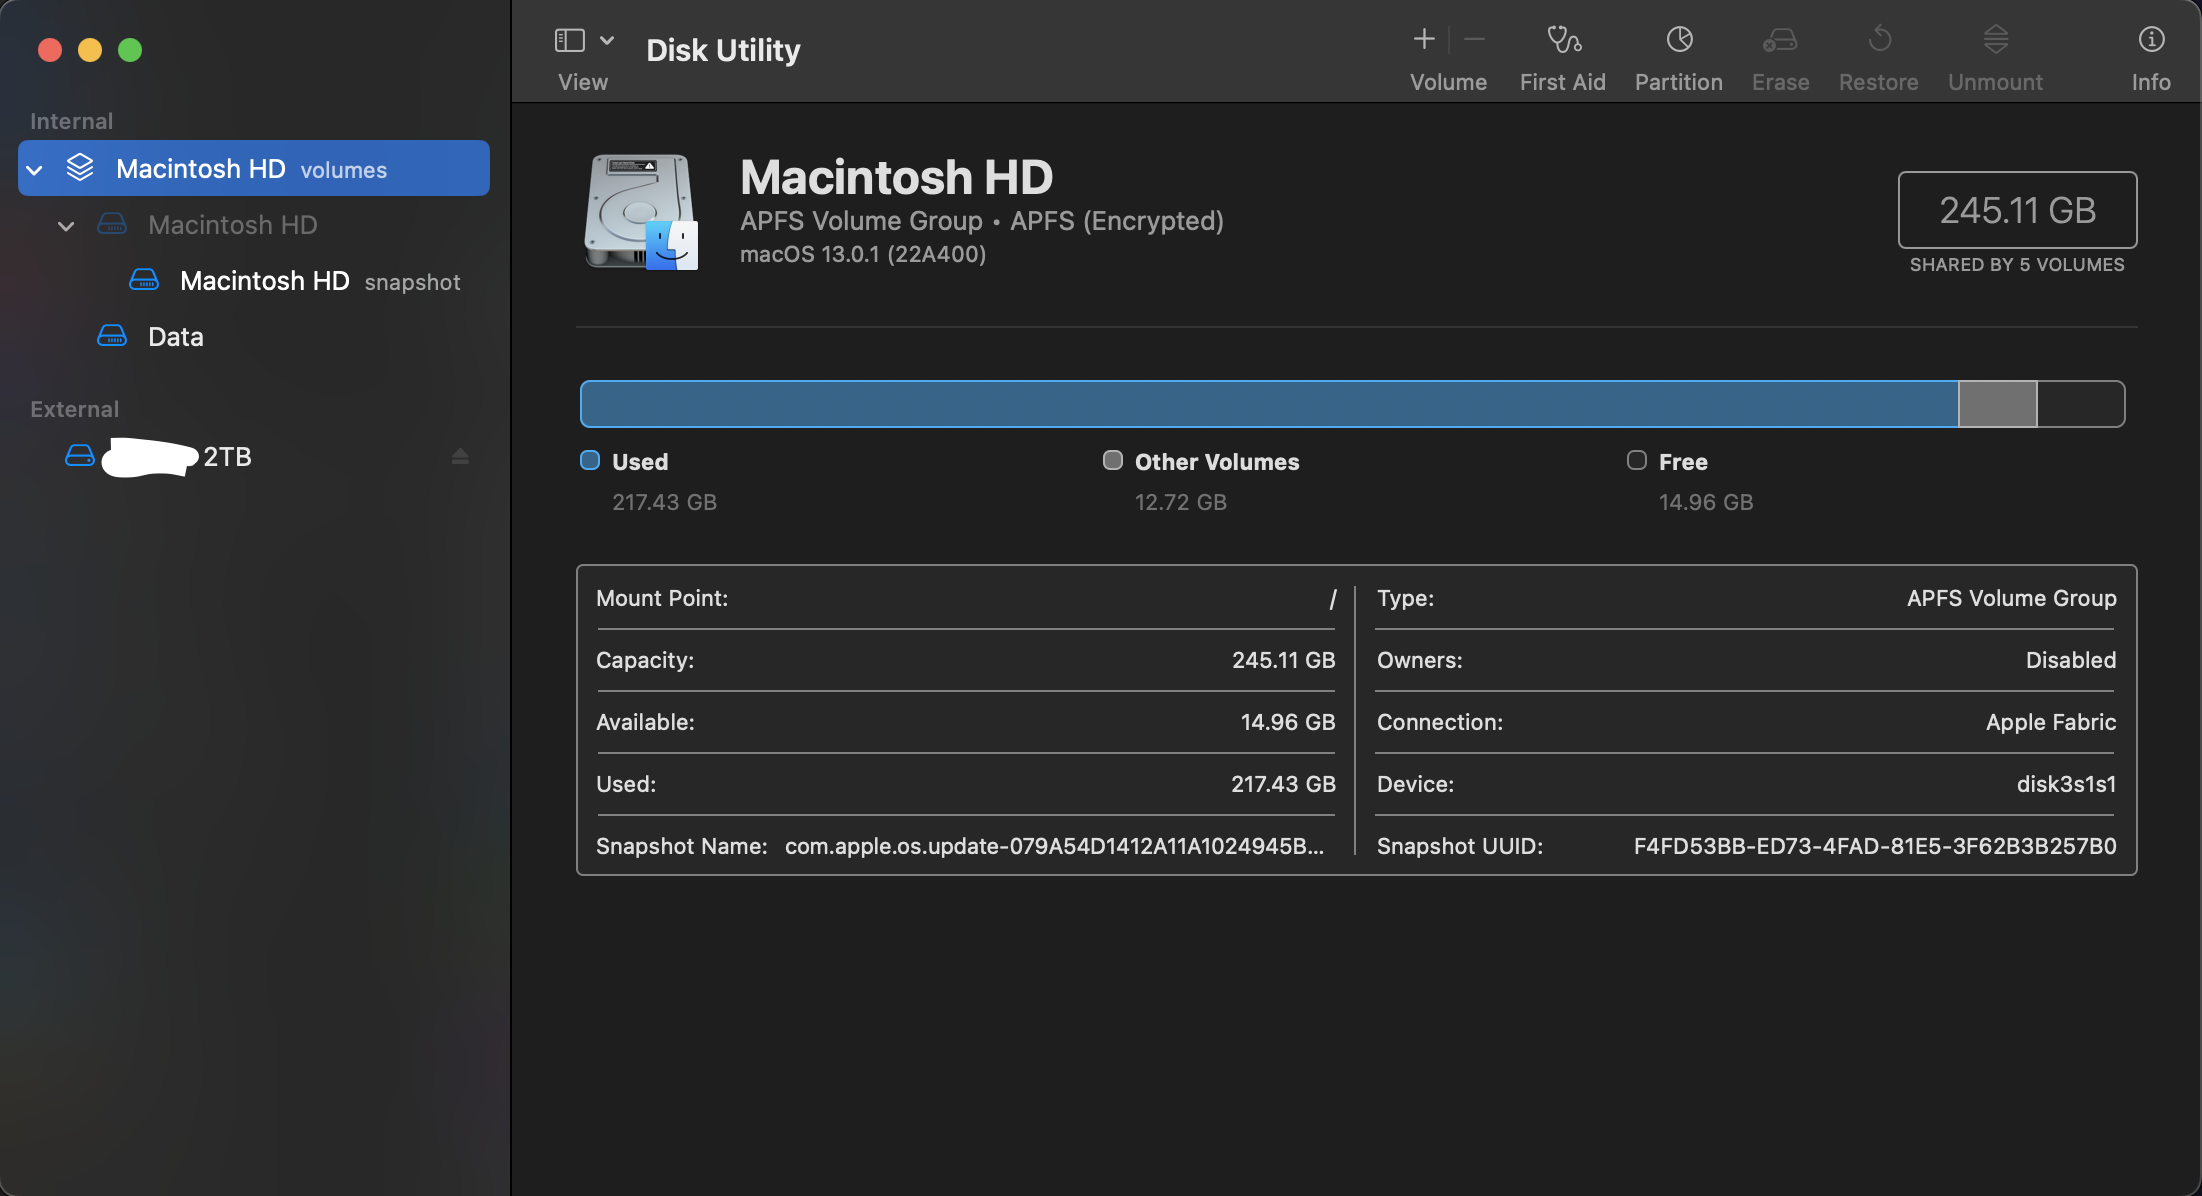Click the Mount Point slash value
2202x1196 pixels.
point(1332,598)
